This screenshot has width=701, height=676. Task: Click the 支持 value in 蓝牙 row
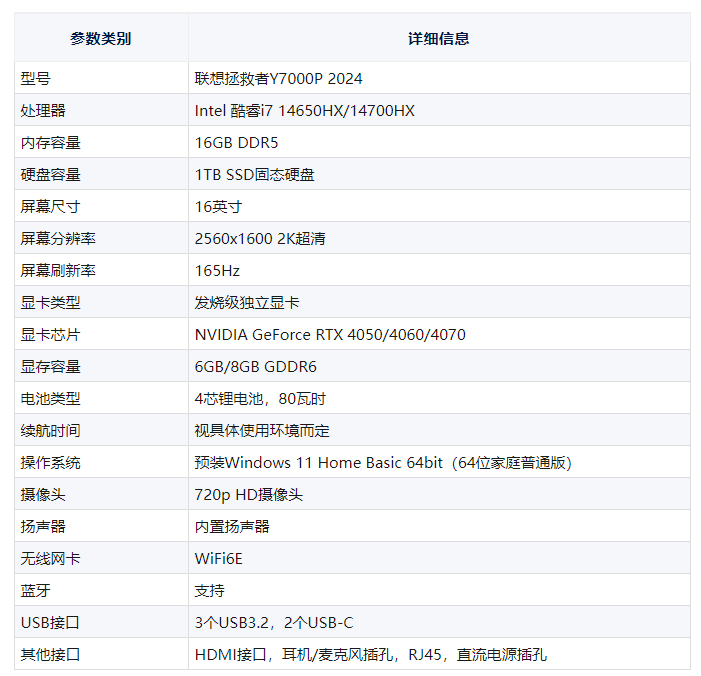click(x=210, y=591)
